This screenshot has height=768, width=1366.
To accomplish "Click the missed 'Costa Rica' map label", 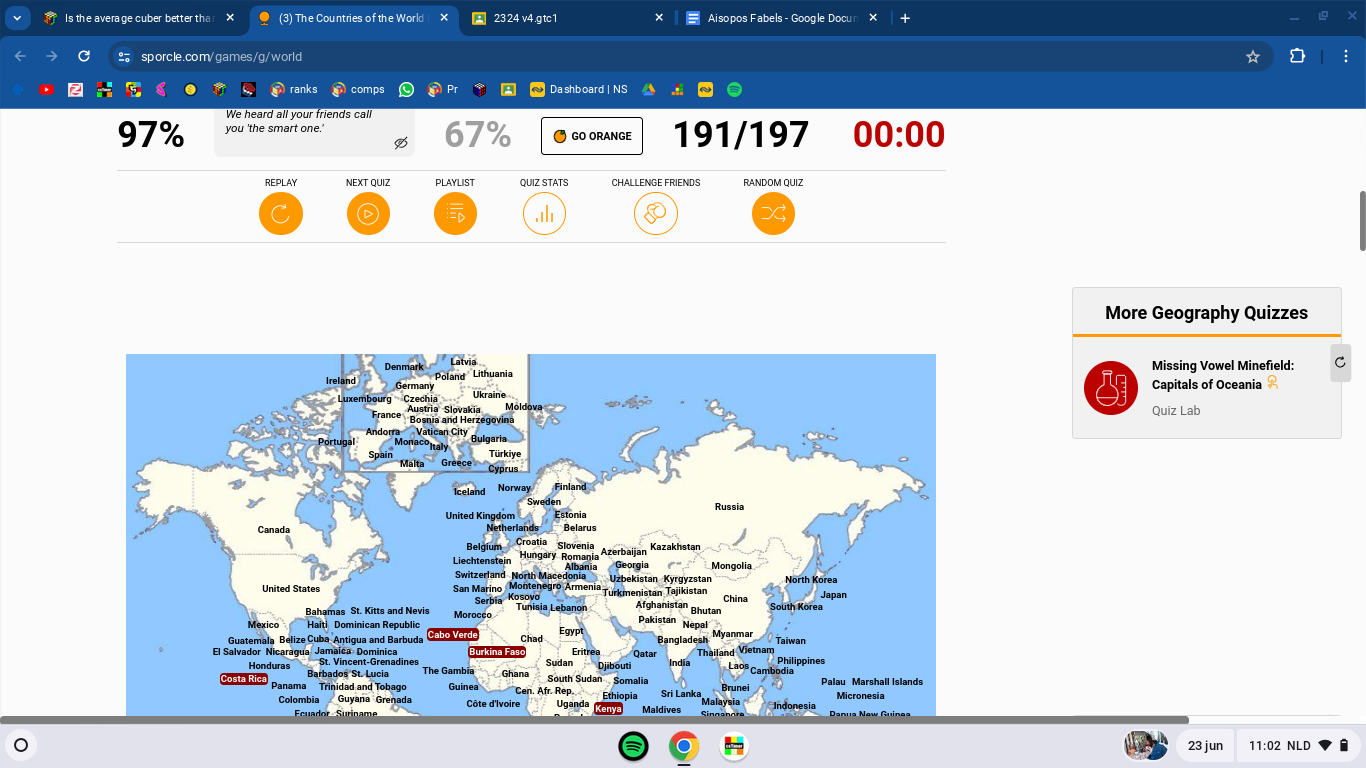I will point(244,679).
